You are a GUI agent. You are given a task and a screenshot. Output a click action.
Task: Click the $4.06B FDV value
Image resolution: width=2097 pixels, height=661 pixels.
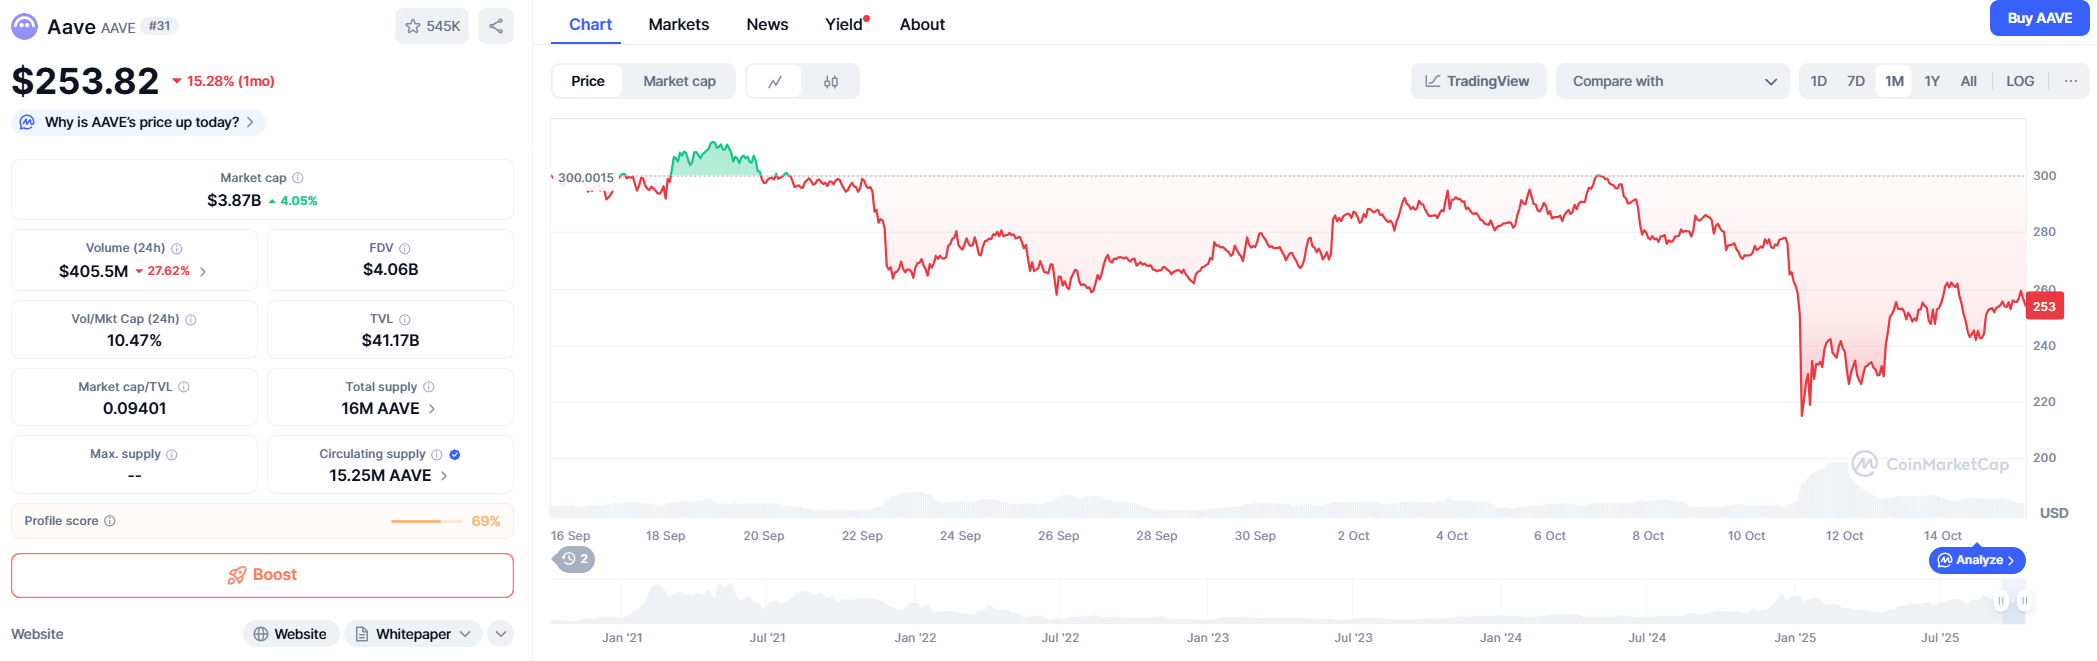[390, 270]
